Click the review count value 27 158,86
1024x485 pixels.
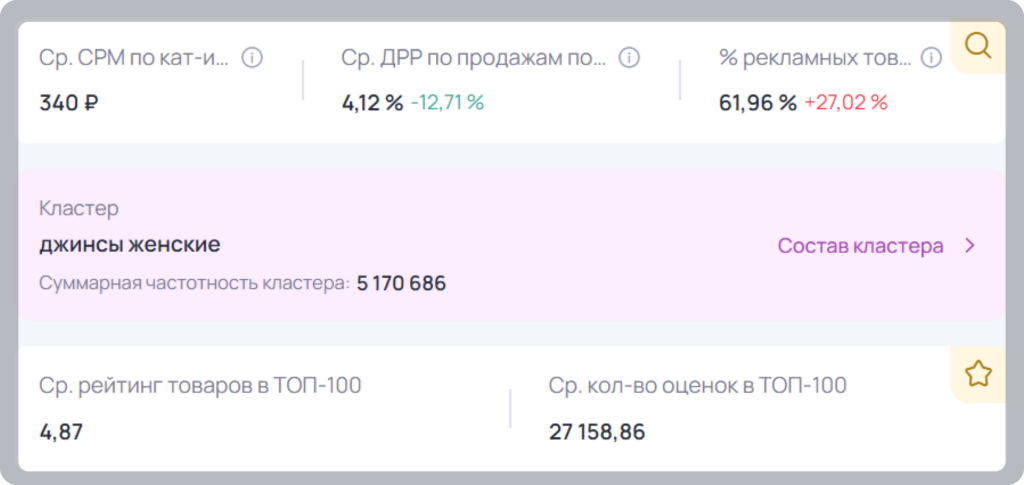point(597,432)
